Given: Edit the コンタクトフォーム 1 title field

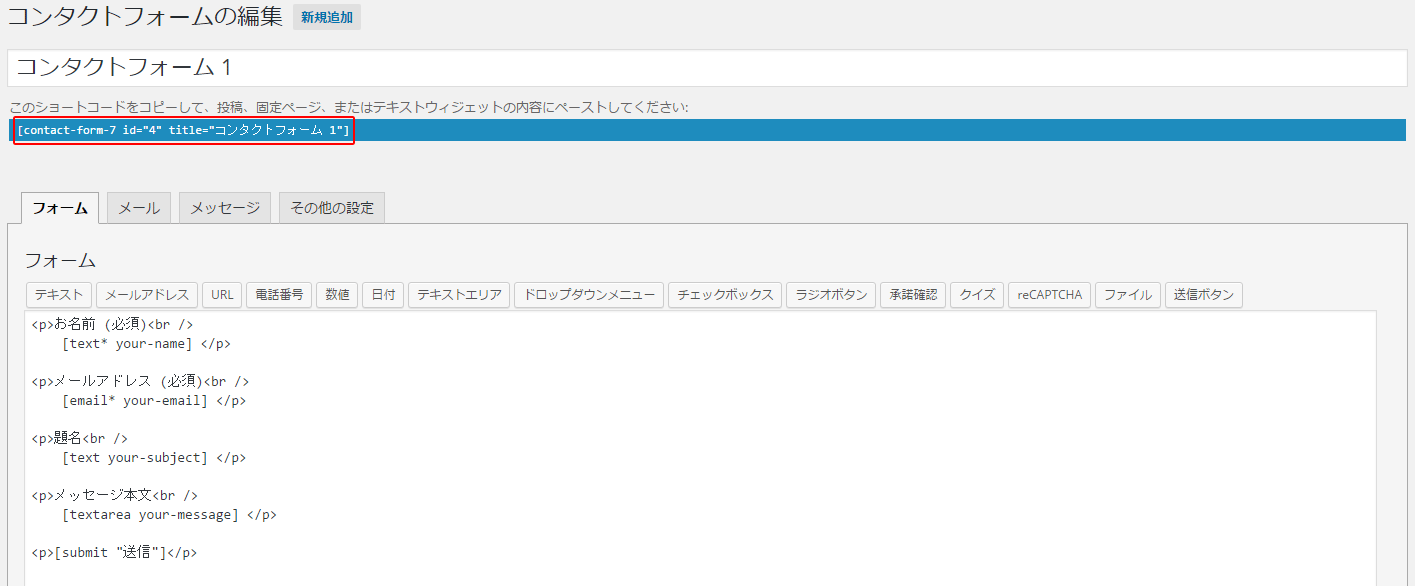Looking at the screenshot, I should click(707, 68).
